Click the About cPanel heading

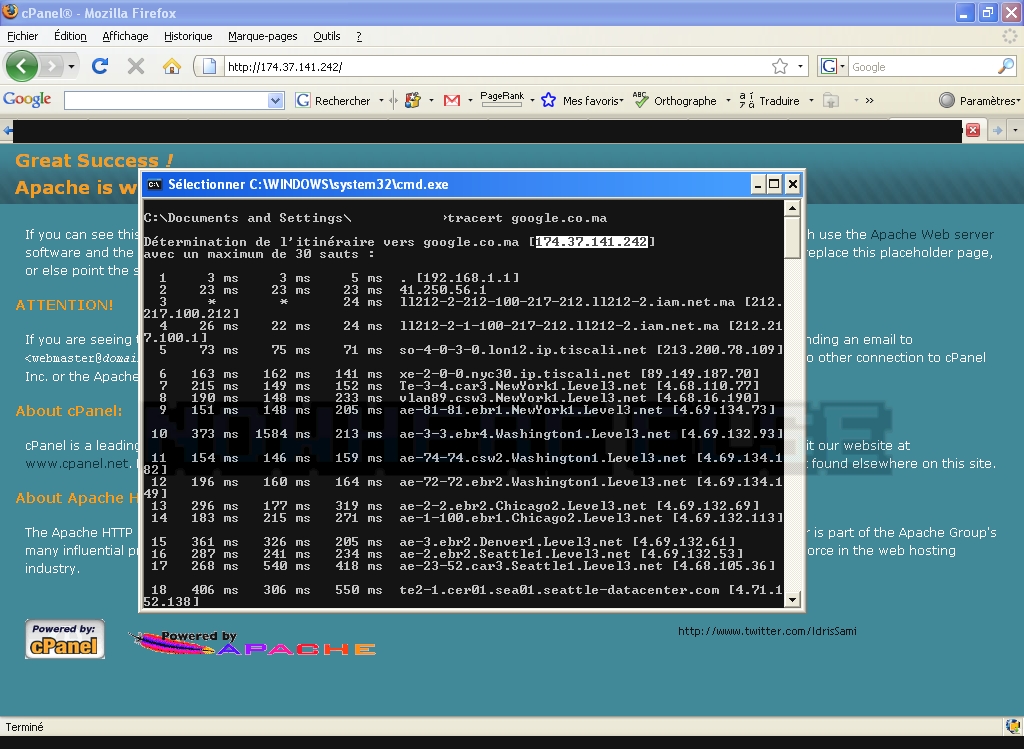pyautogui.click(x=69, y=411)
